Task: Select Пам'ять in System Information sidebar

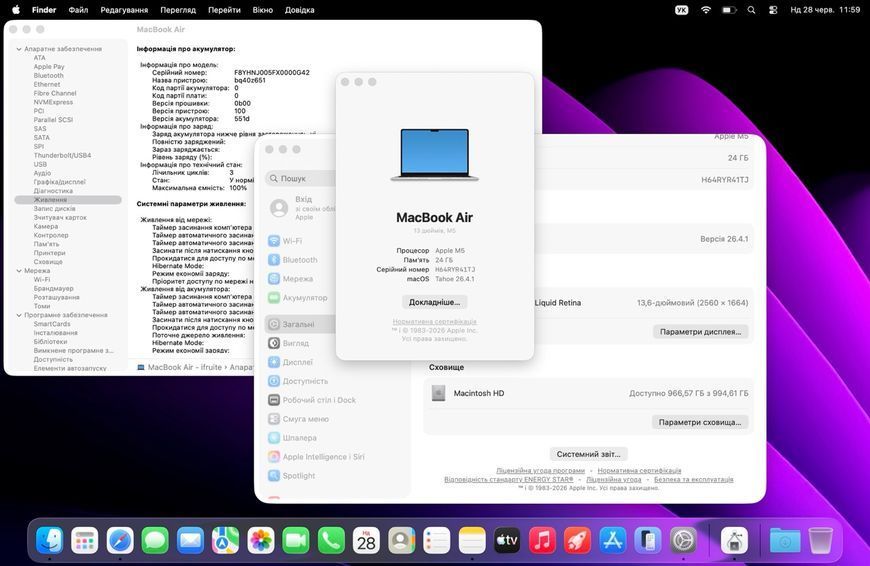Action: [46, 244]
